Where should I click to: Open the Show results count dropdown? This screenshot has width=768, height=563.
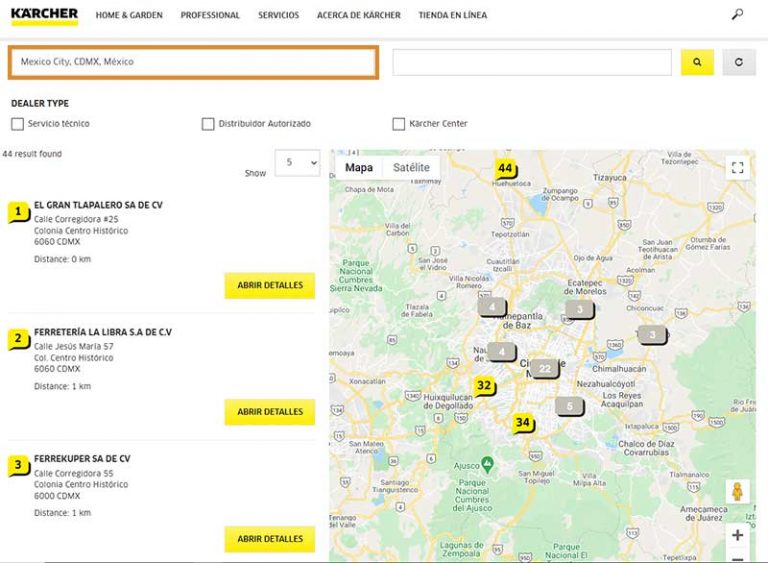(297, 163)
